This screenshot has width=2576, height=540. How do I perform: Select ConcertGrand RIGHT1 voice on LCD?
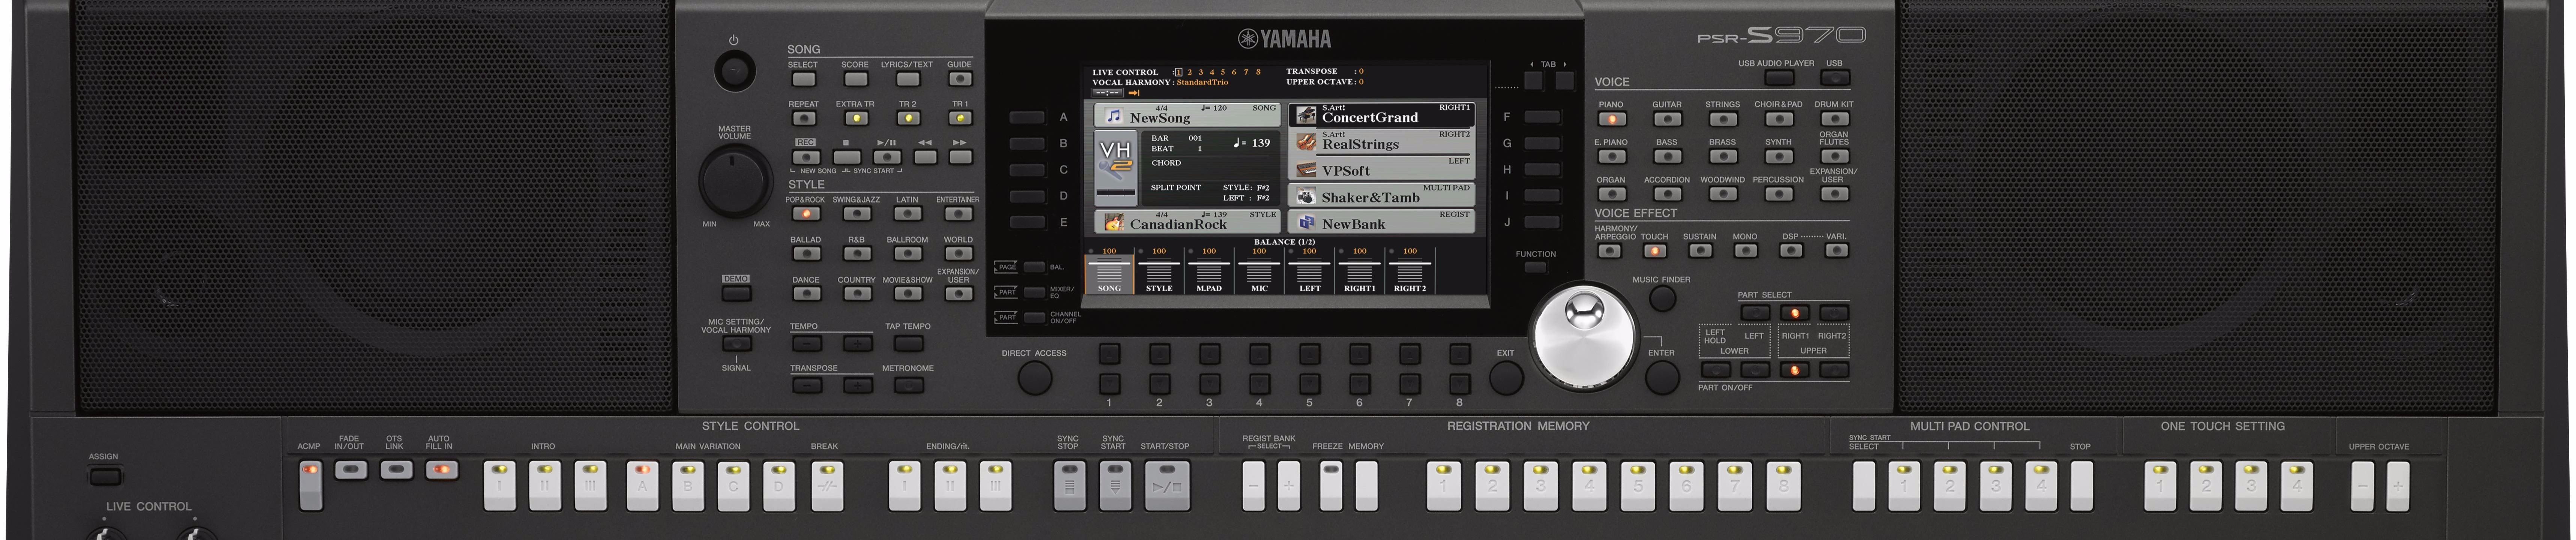click(x=1382, y=114)
